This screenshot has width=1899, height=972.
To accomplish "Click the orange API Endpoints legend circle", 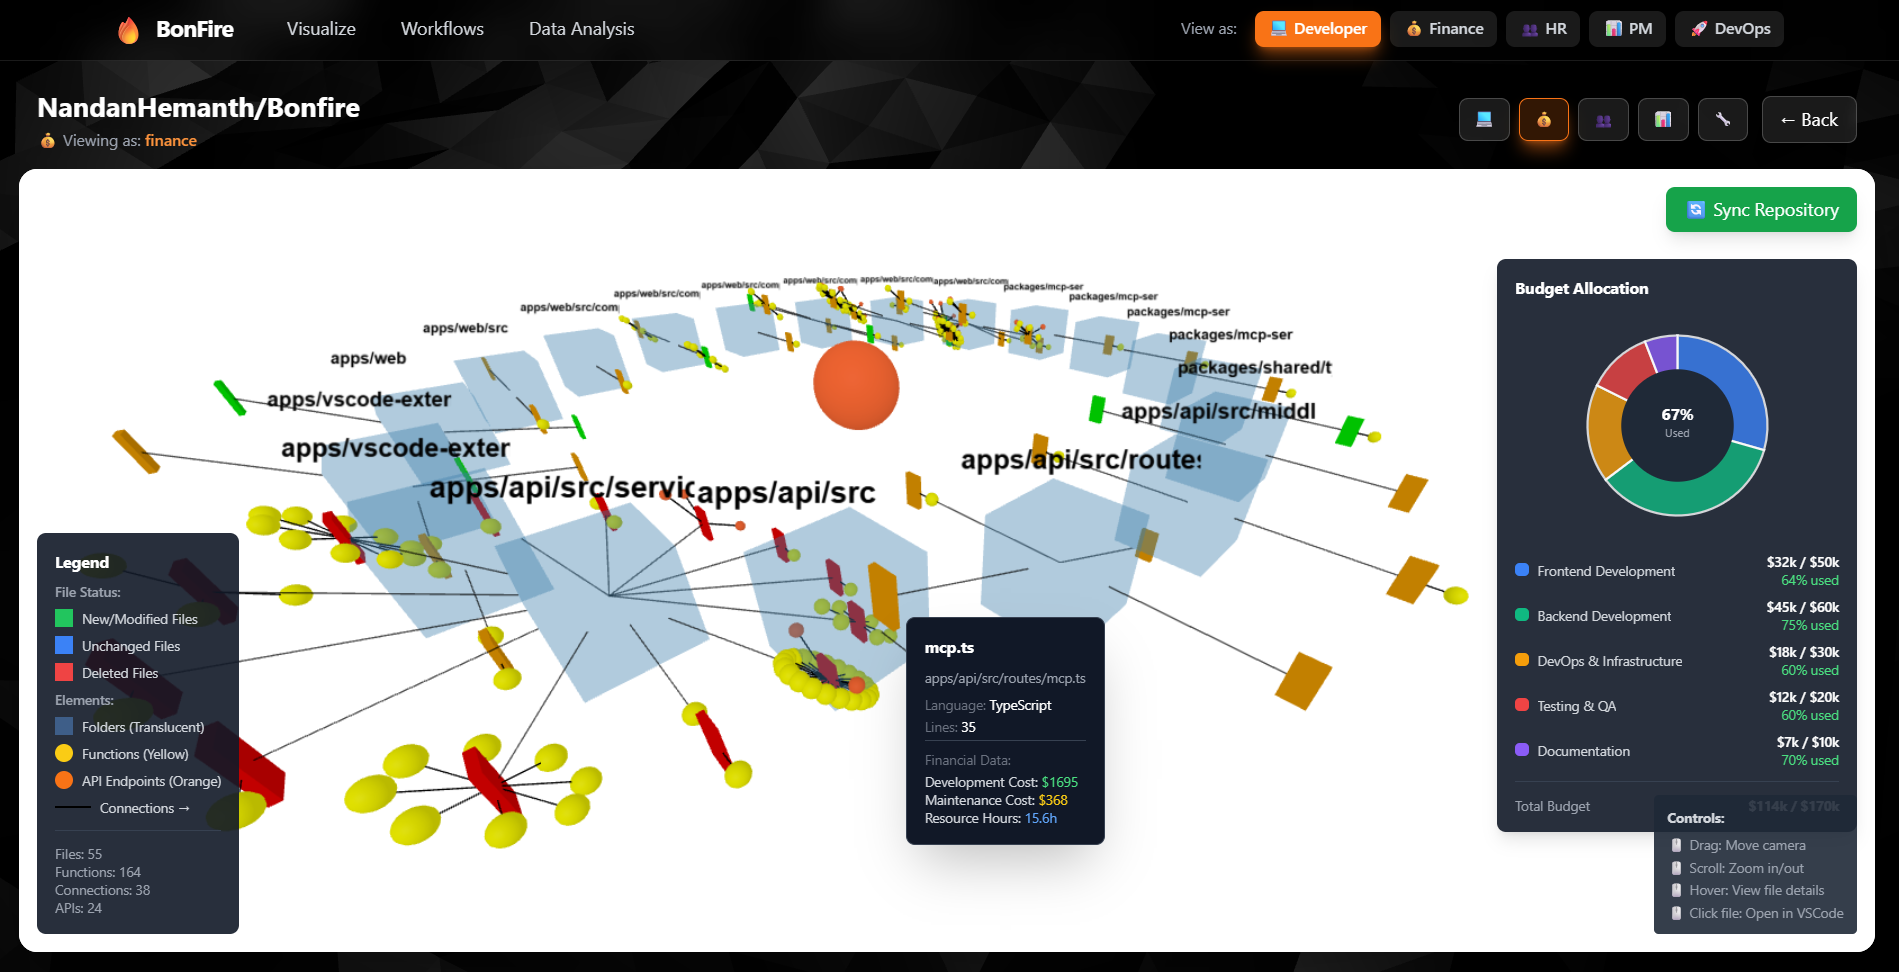I will 64,781.
